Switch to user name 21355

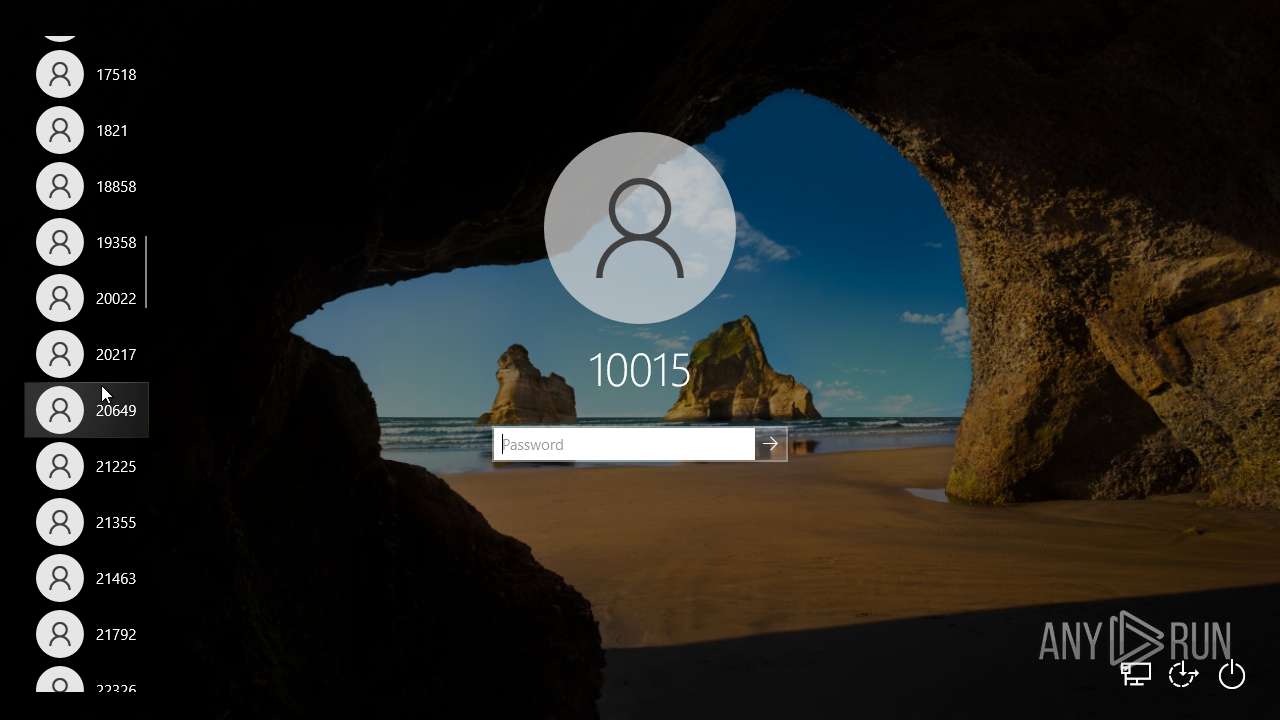(116, 523)
